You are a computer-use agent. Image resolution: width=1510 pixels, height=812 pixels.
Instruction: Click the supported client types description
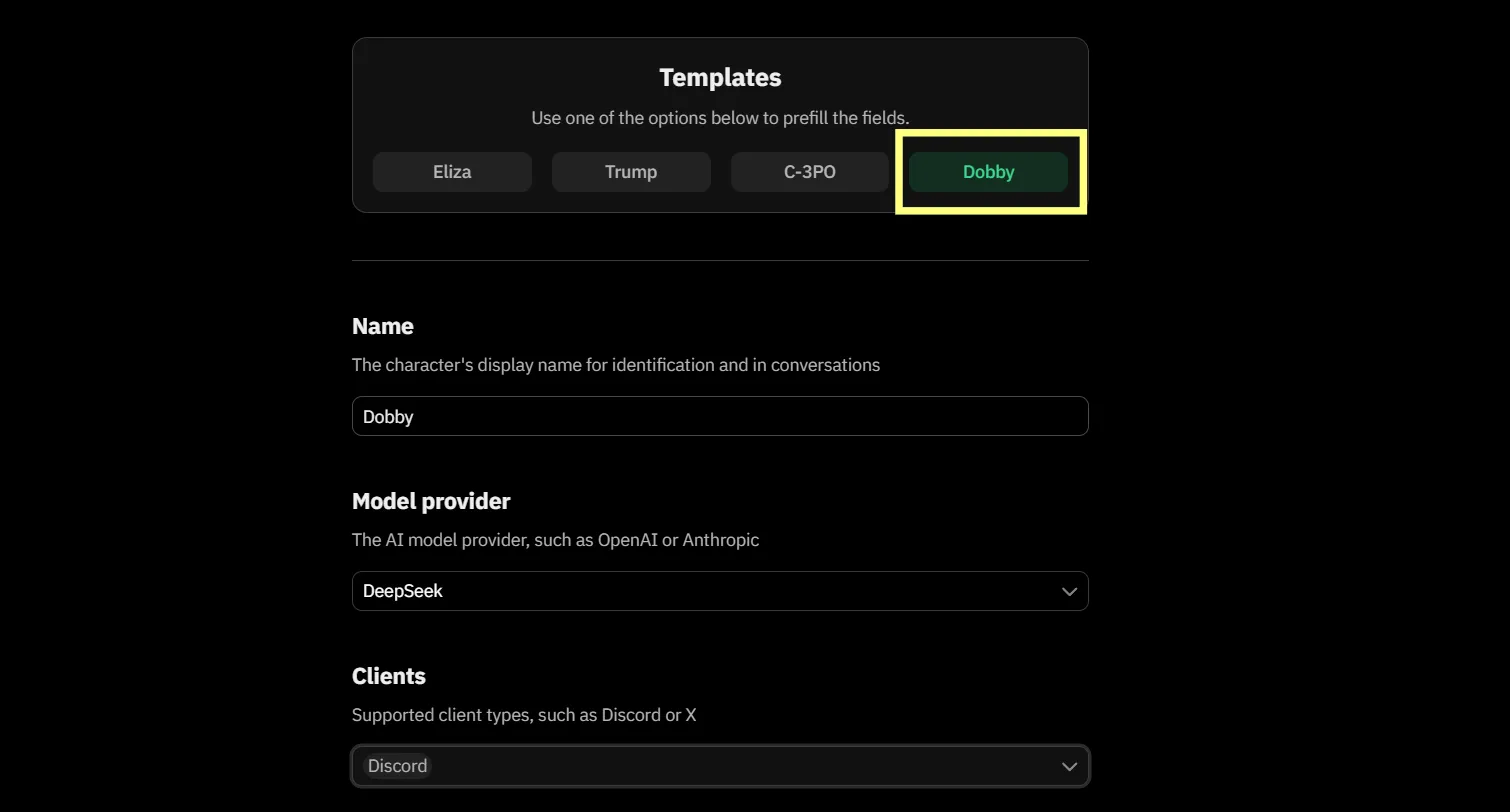523,715
